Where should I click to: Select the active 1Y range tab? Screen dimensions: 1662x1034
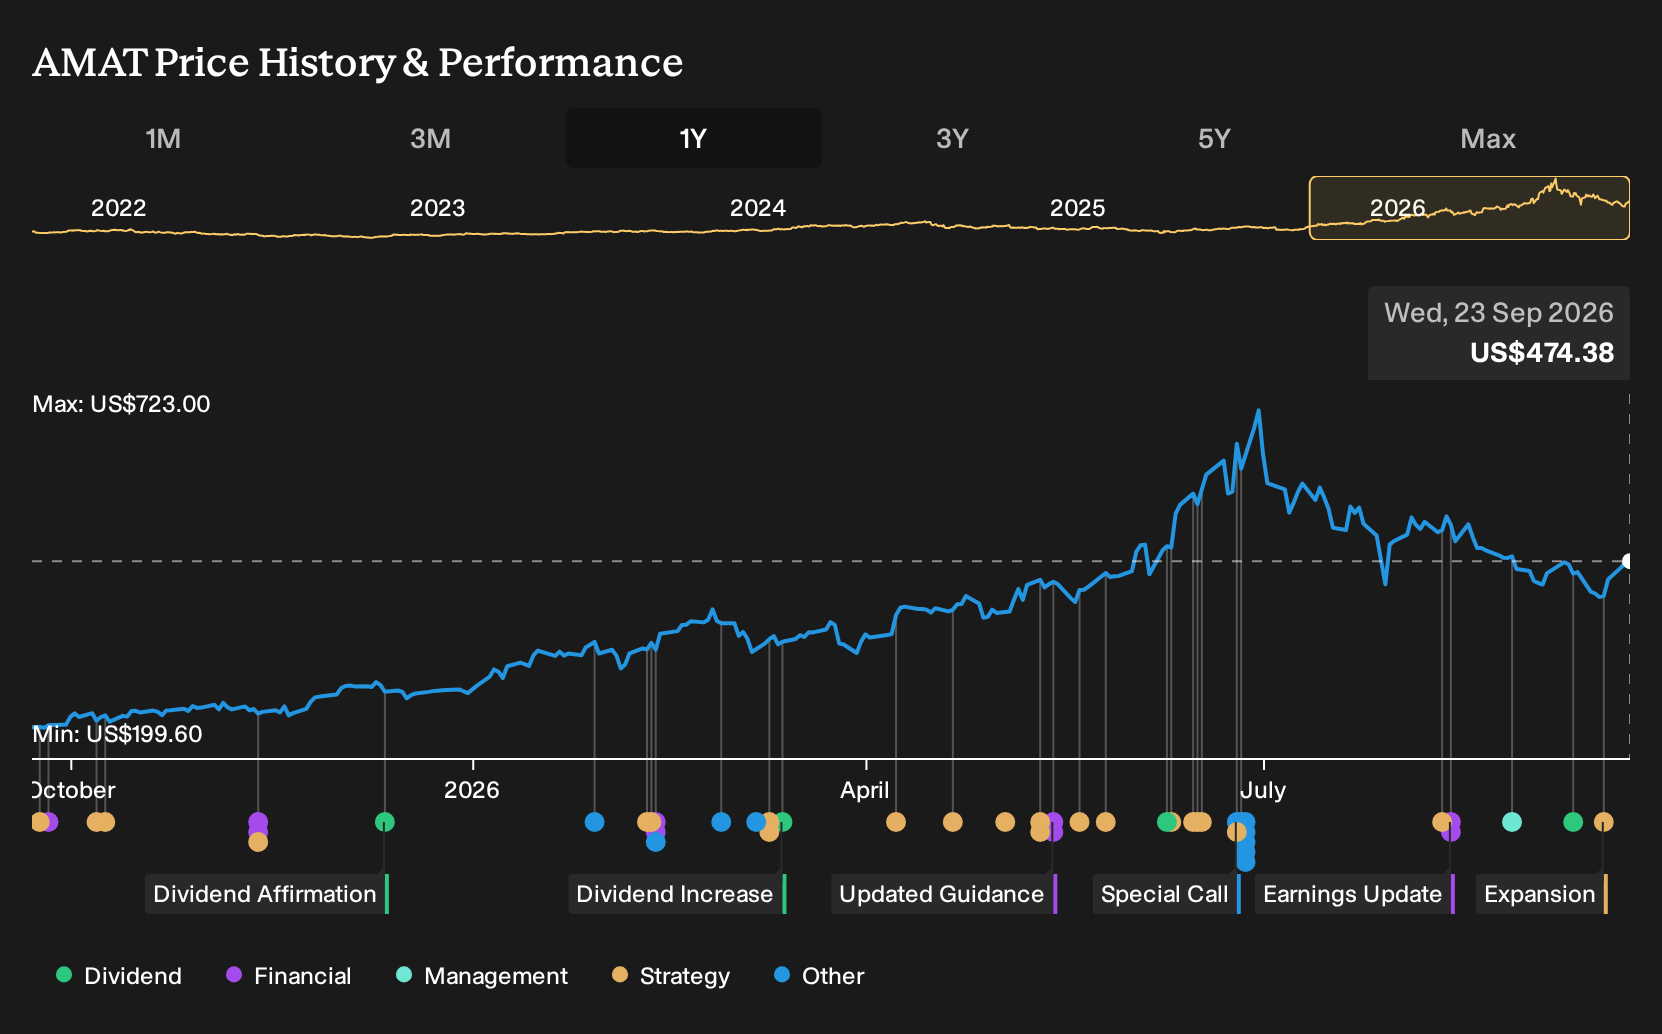[x=694, y=138]
